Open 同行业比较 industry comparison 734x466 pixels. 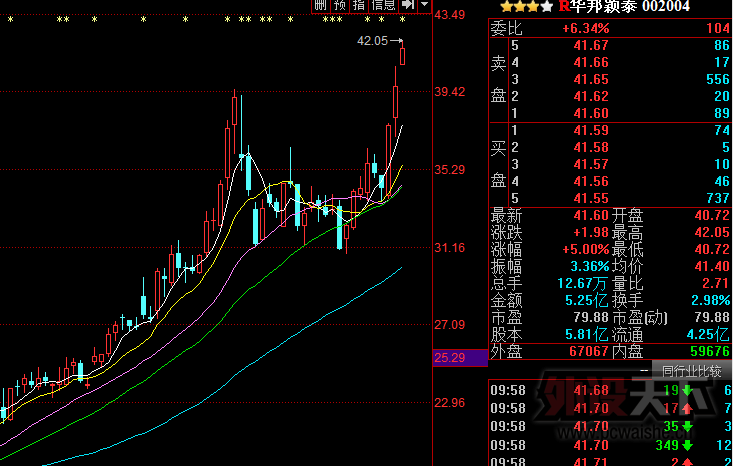click(x=692, y=370)
